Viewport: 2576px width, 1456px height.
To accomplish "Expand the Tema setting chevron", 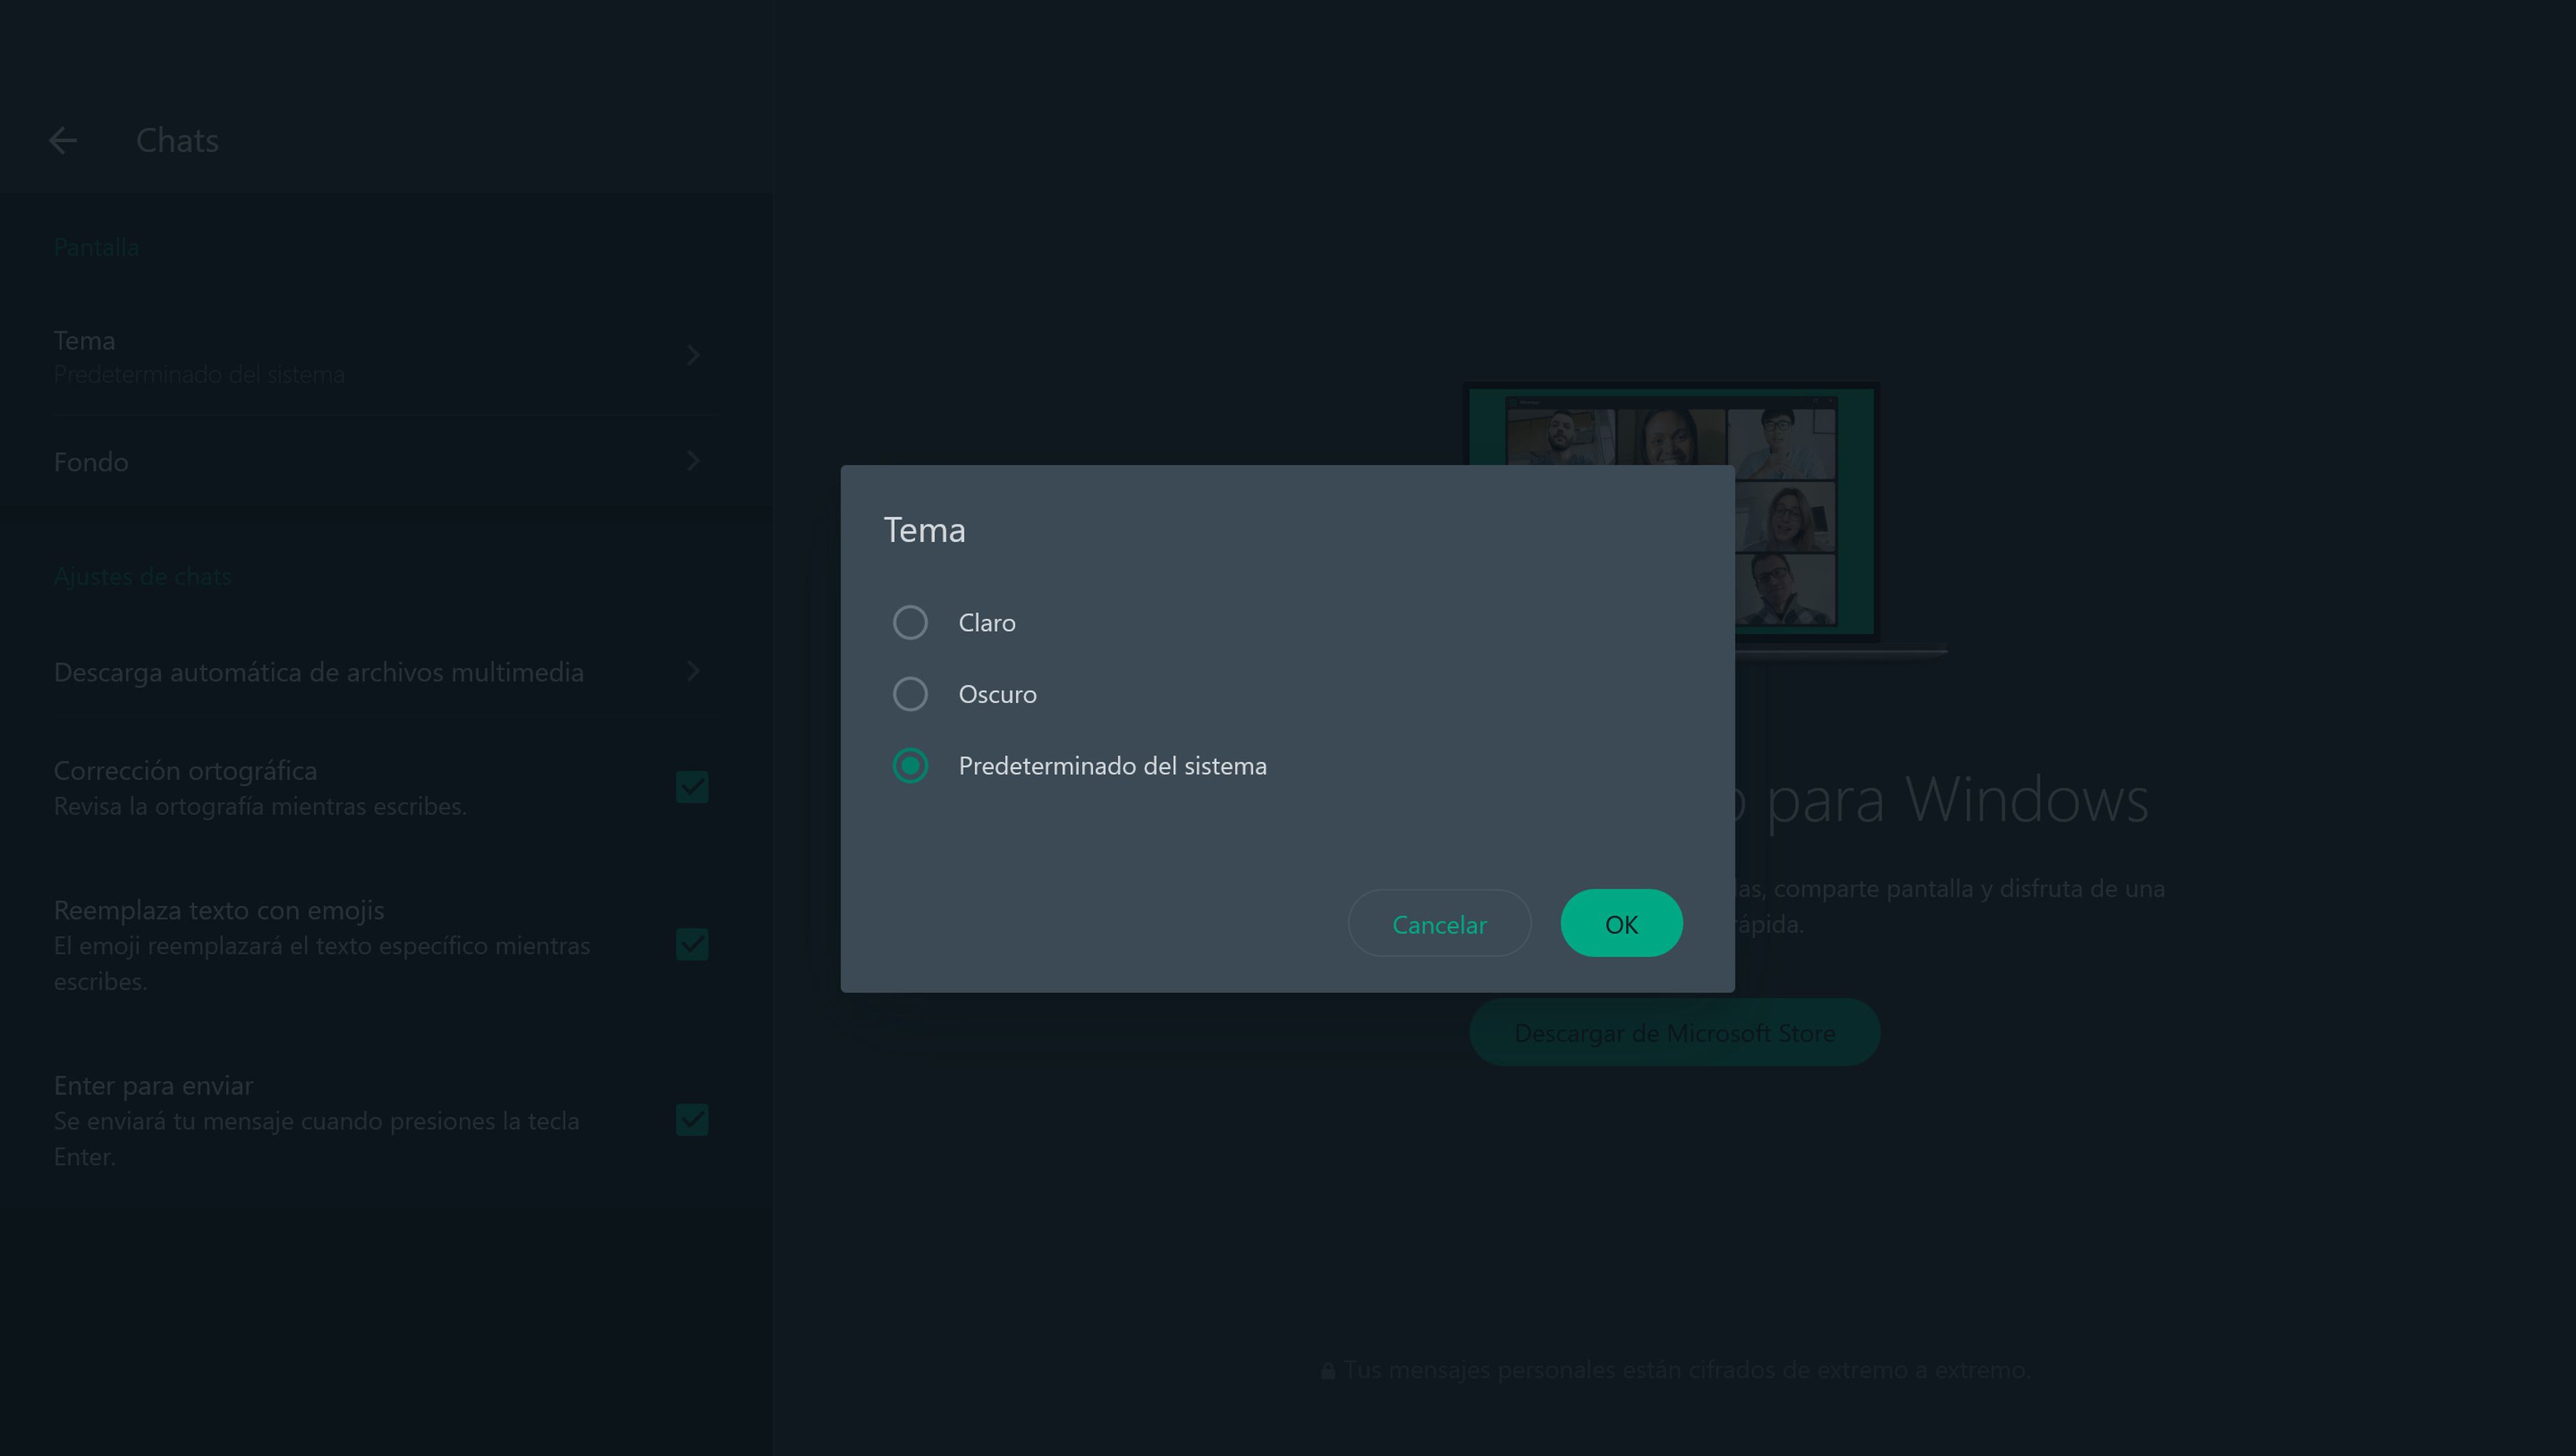I will [x=694, y=355].
